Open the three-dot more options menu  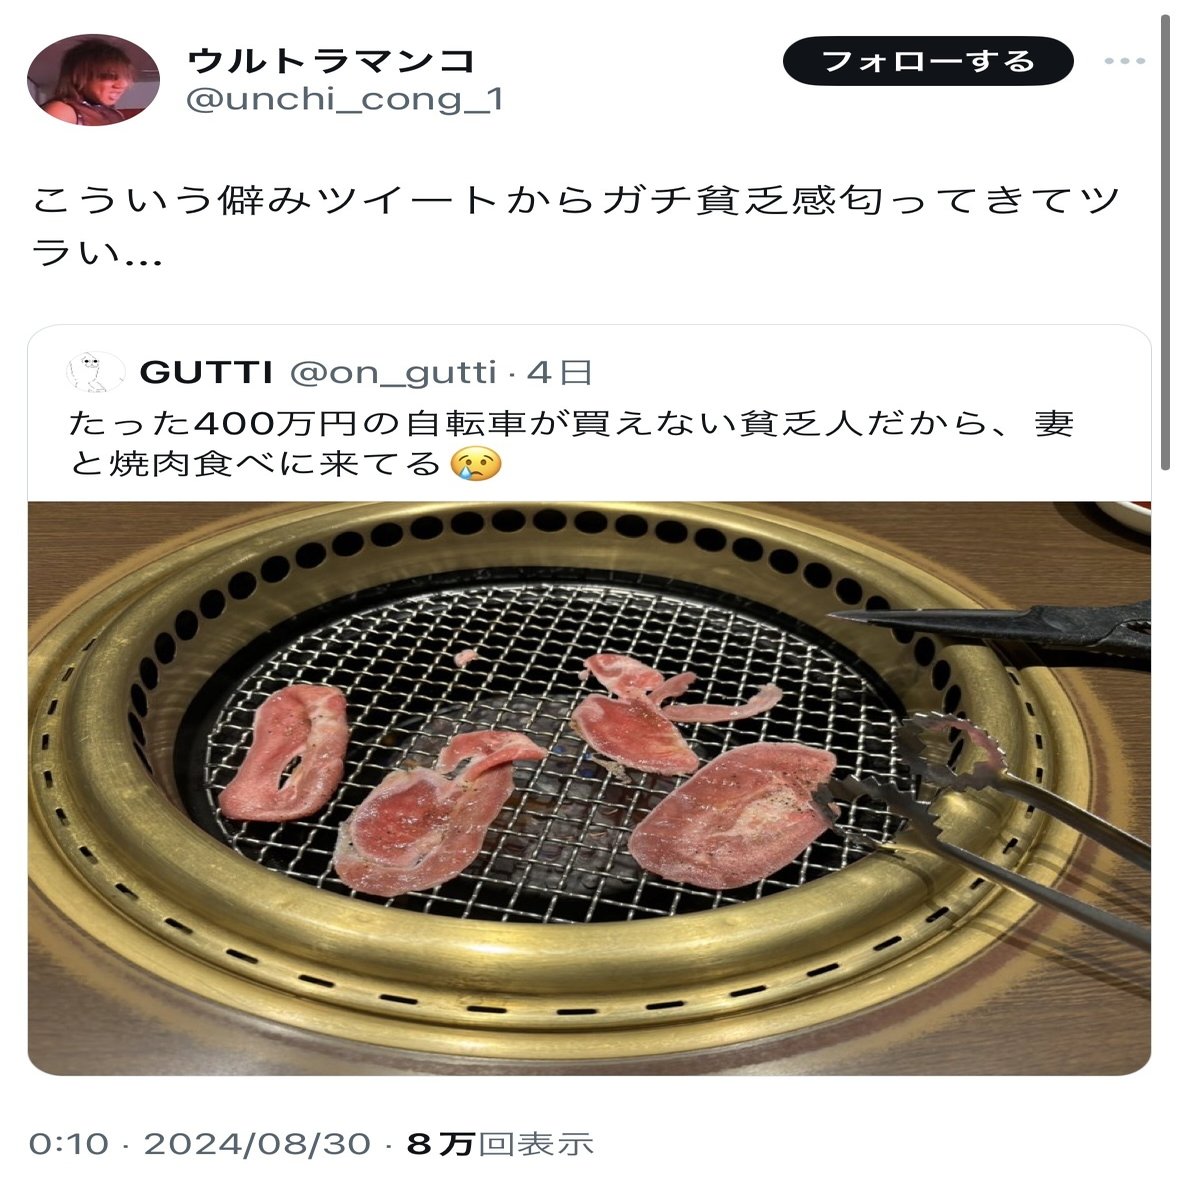(1124, 61)
